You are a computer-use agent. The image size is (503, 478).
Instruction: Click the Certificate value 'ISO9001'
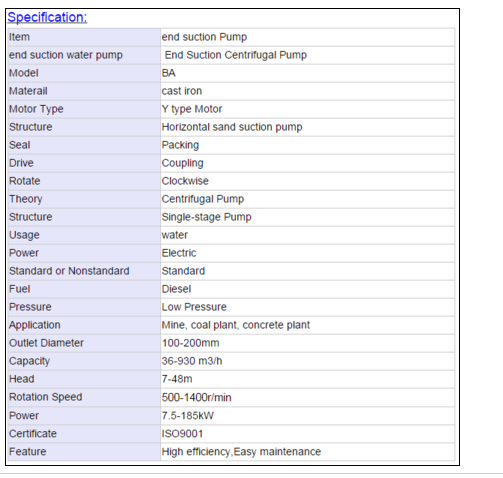182,434
